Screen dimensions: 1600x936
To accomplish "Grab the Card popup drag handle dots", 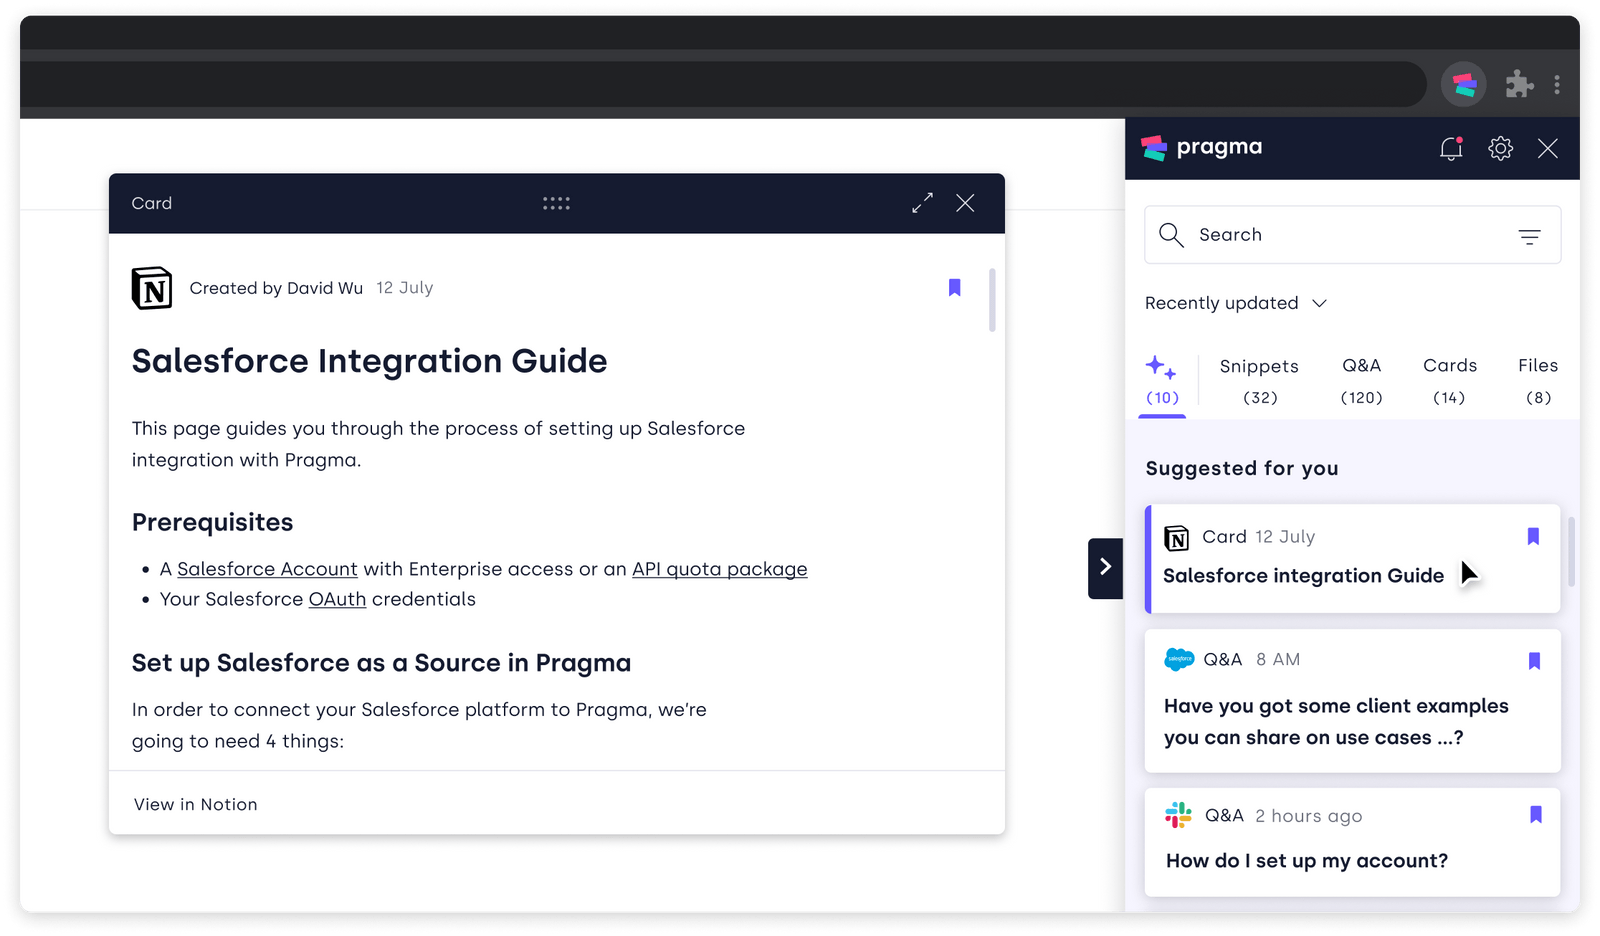I will [x=556, y=203].
